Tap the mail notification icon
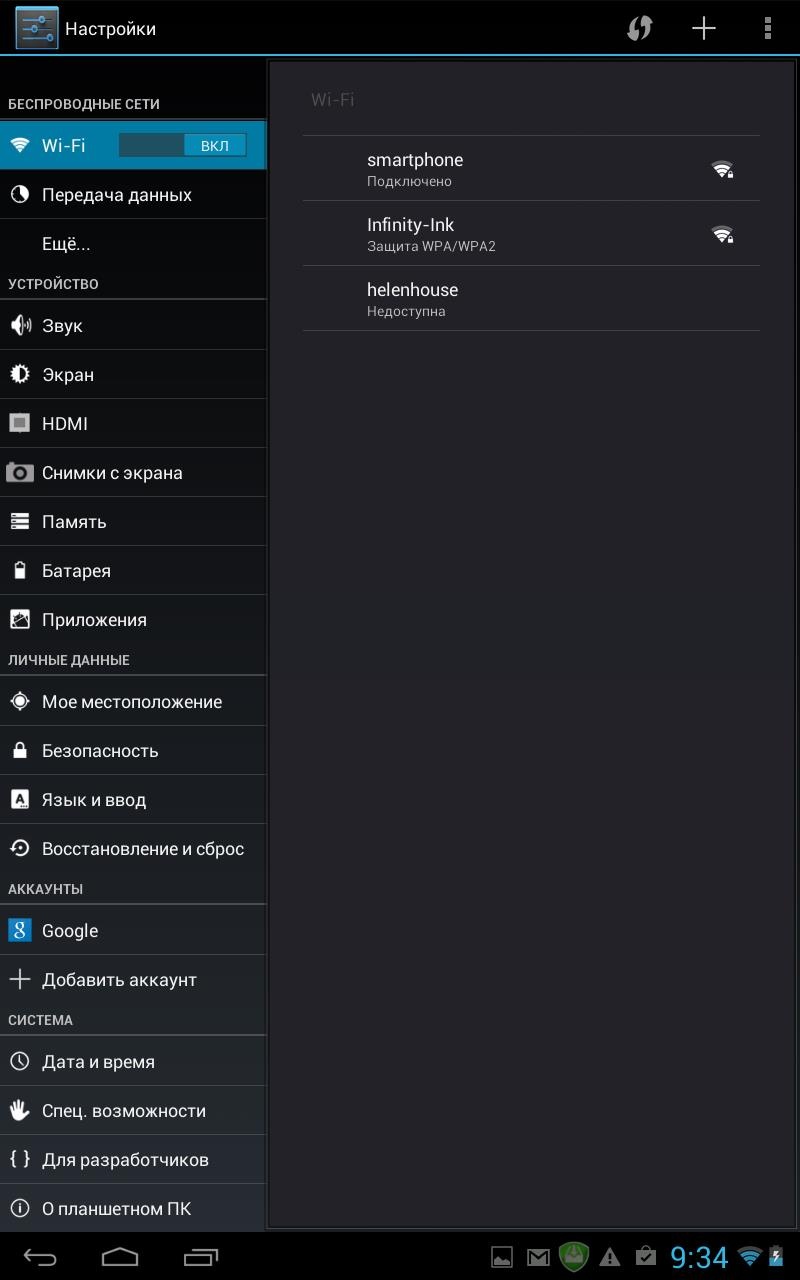The width and height of the screenshot is (800, 1280). (538, 1257)
